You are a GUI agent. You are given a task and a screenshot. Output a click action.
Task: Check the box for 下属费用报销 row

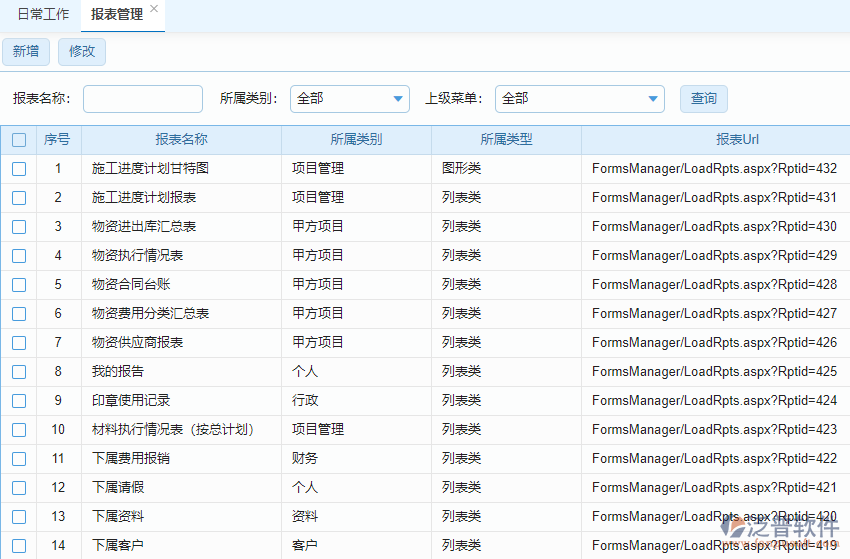tap(19, 459)
